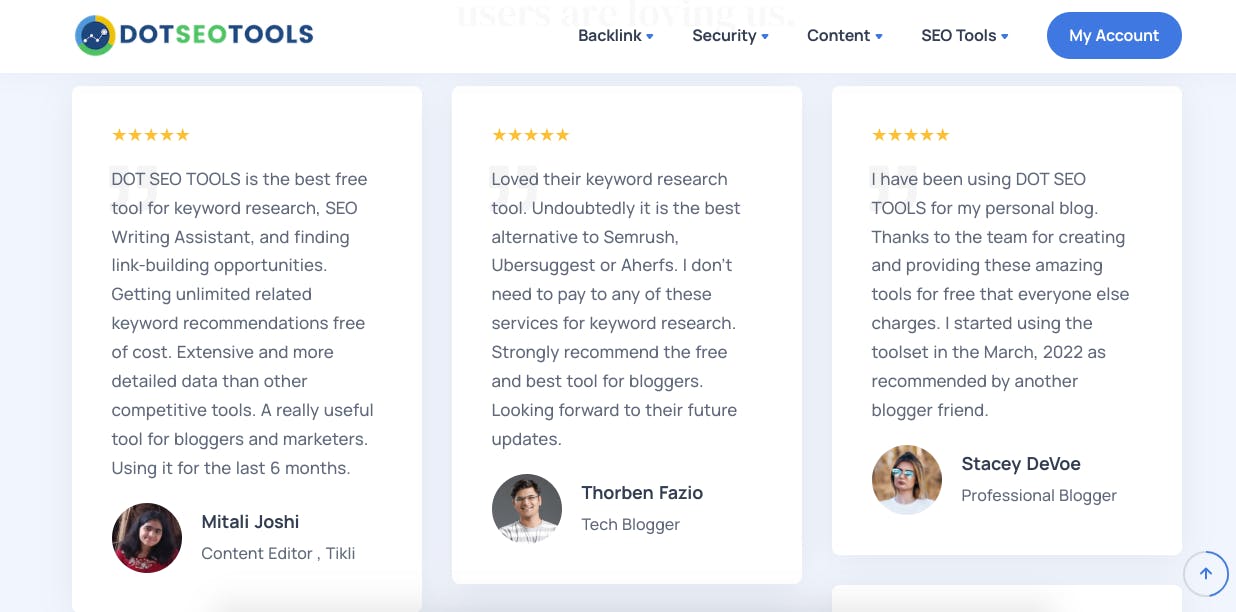Screen dimensions: 1236x612
Task: Click Mitali Joshi's profile photo
Action: click(147, 538)
